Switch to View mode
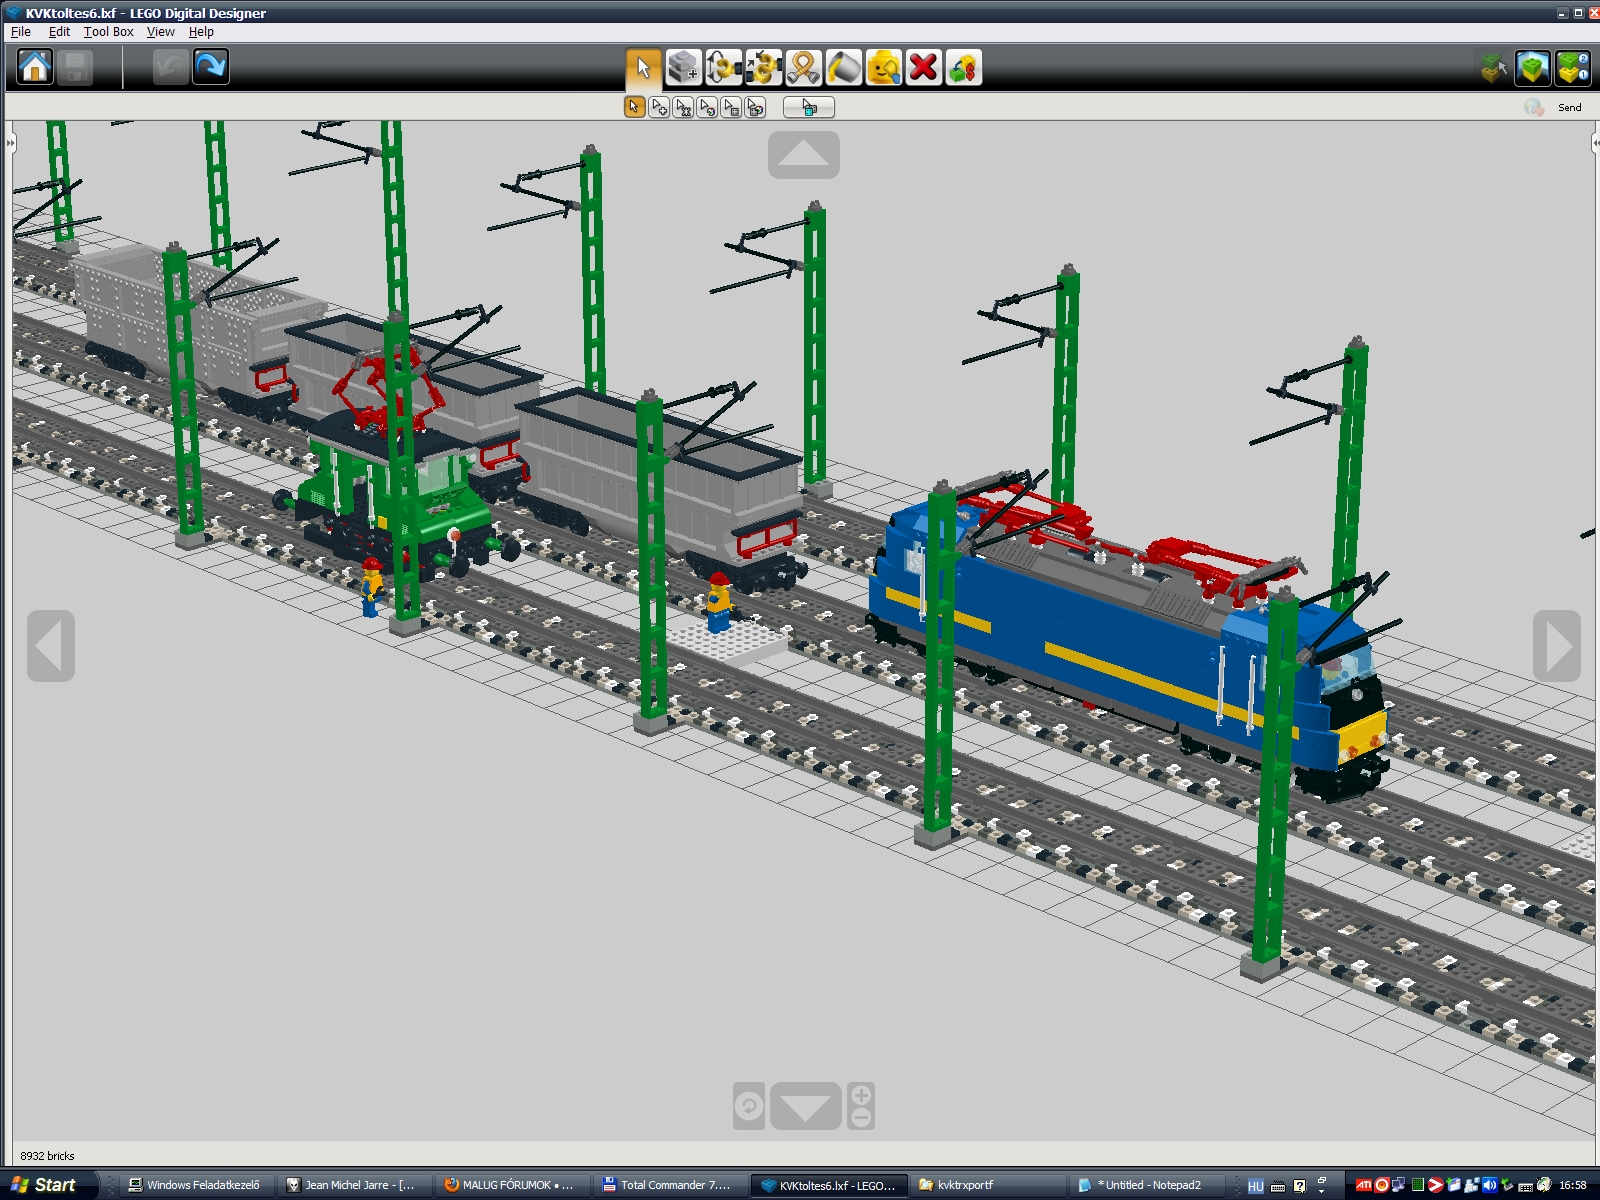Viewport: 1600px width, 1200px height. 1532,68
